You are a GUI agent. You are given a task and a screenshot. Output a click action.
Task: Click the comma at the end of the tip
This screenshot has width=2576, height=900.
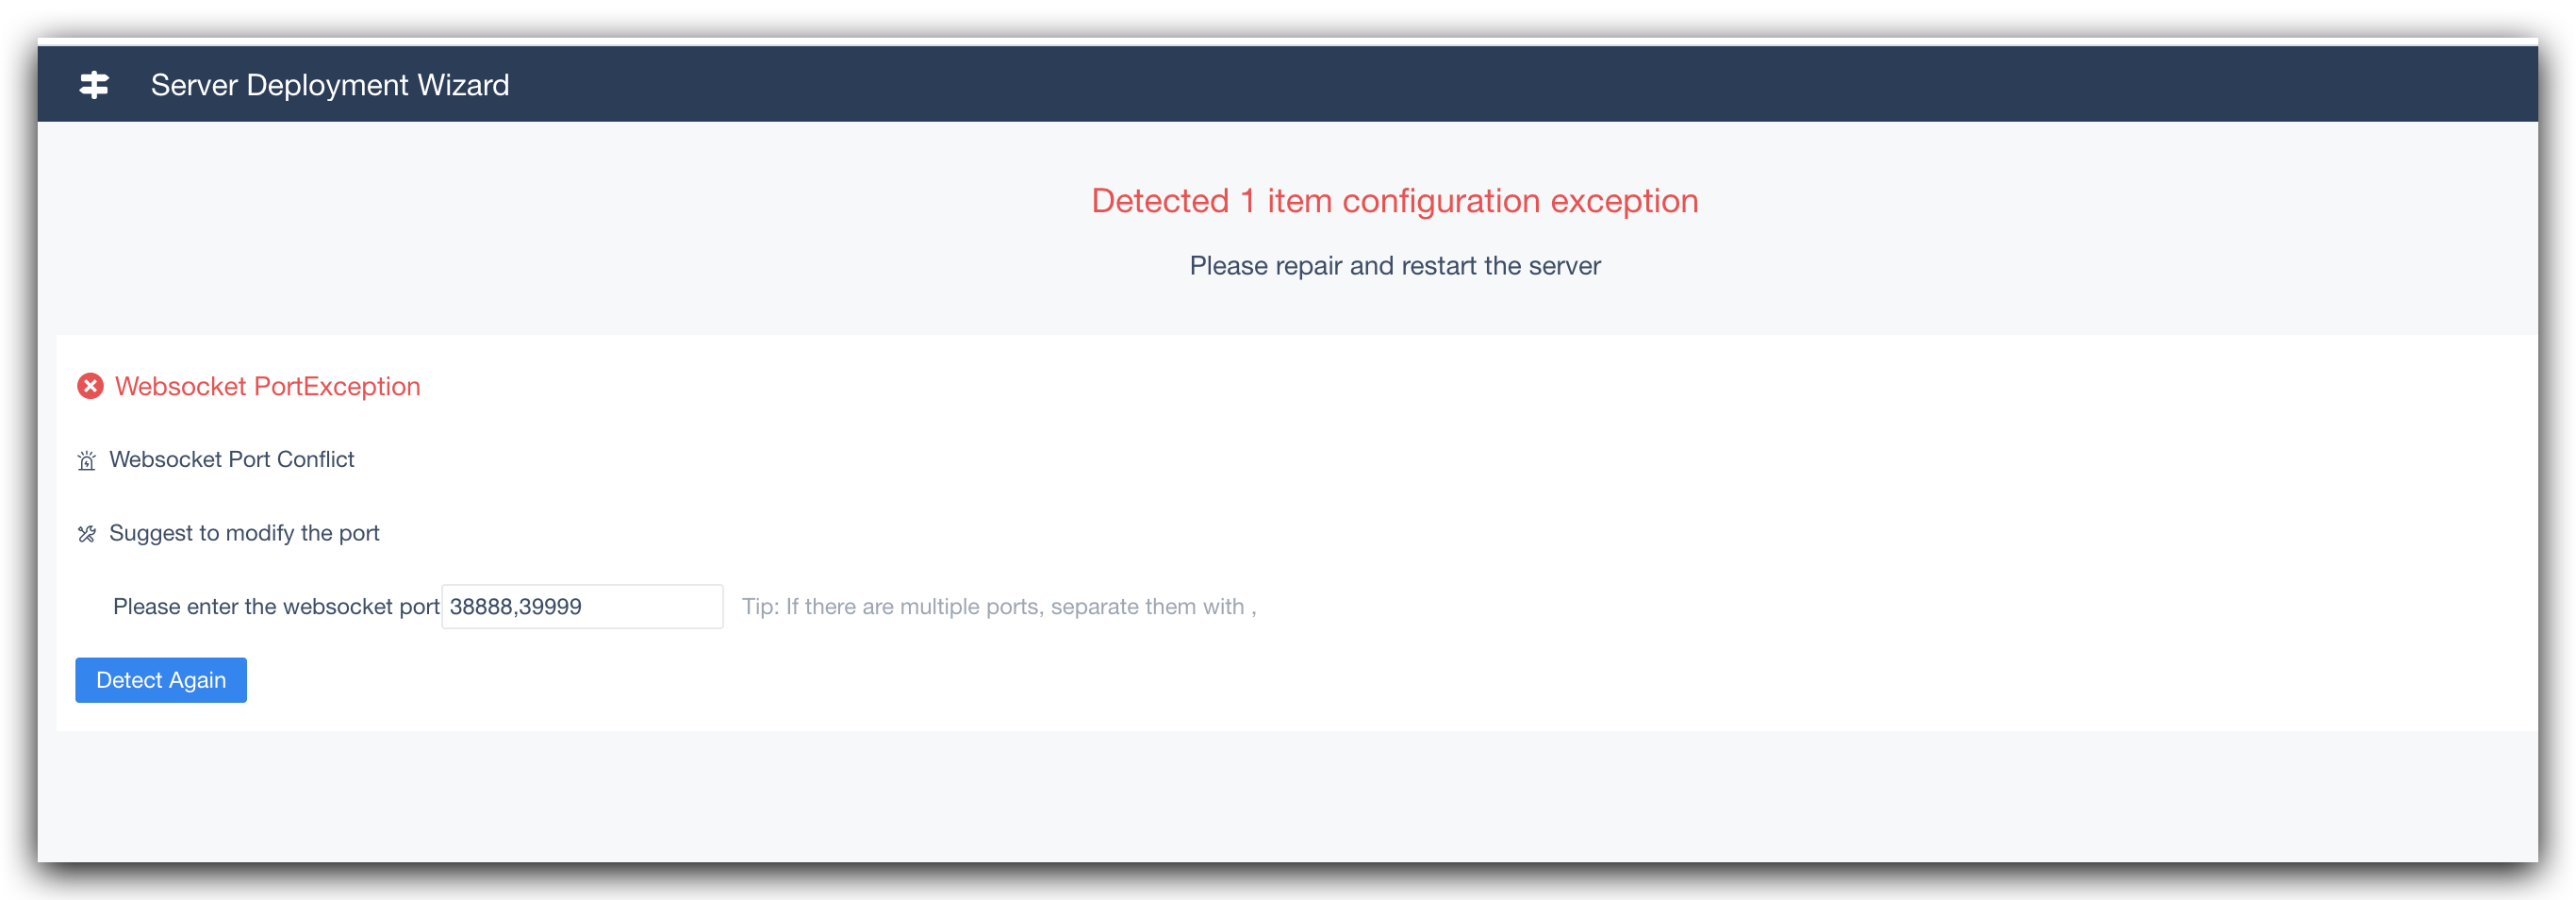pos(1253,609)
